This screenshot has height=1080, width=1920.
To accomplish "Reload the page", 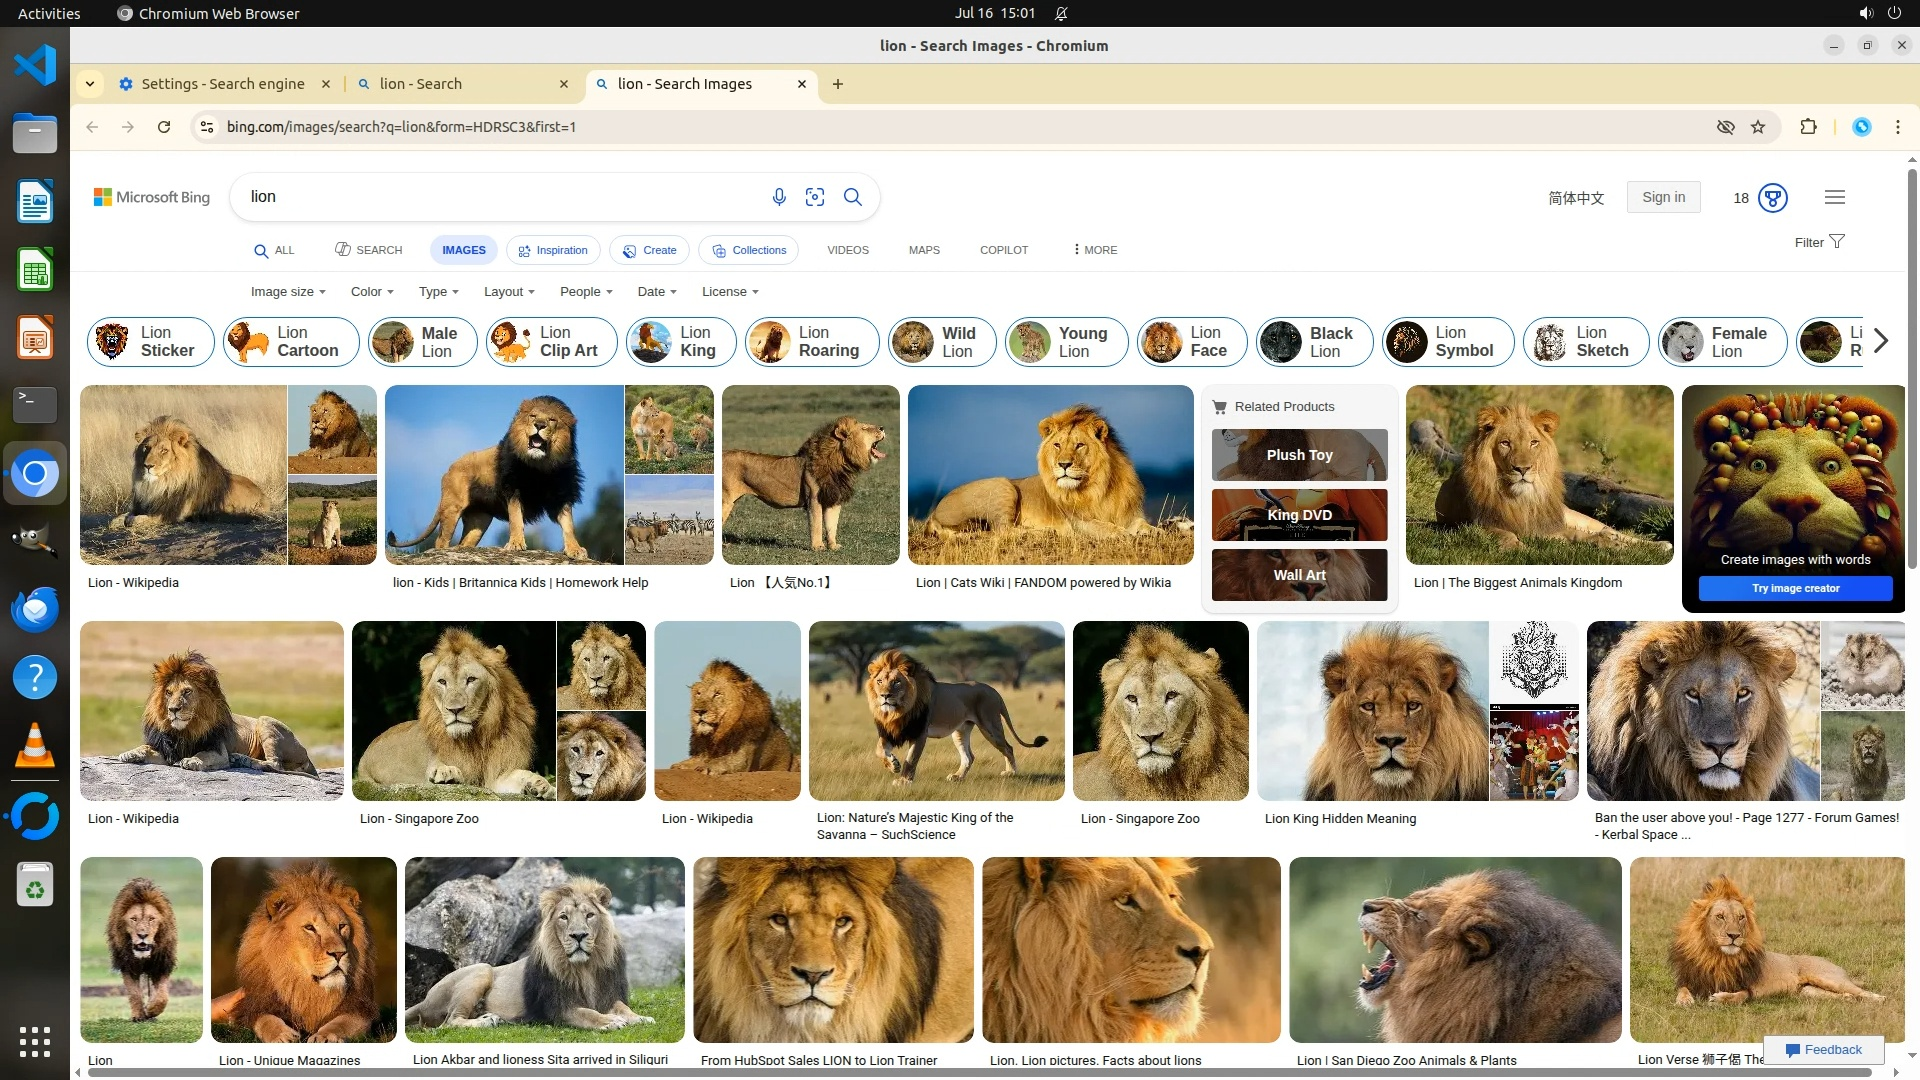I will (164, 127).
